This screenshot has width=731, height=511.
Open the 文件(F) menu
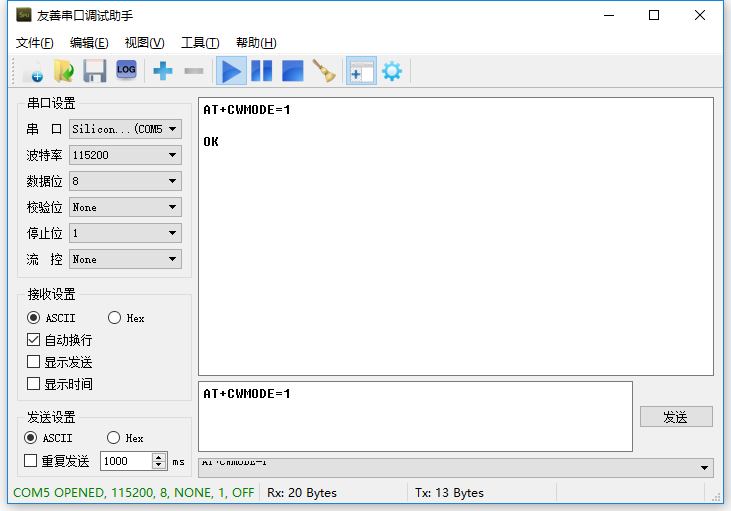coord(34,43)
